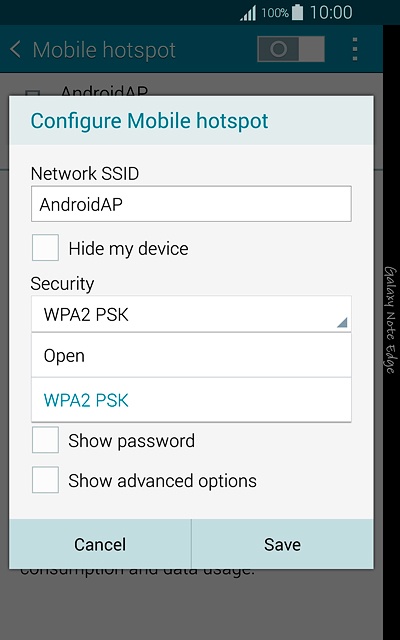Tap the 10:00 clock in status bar

331,13
